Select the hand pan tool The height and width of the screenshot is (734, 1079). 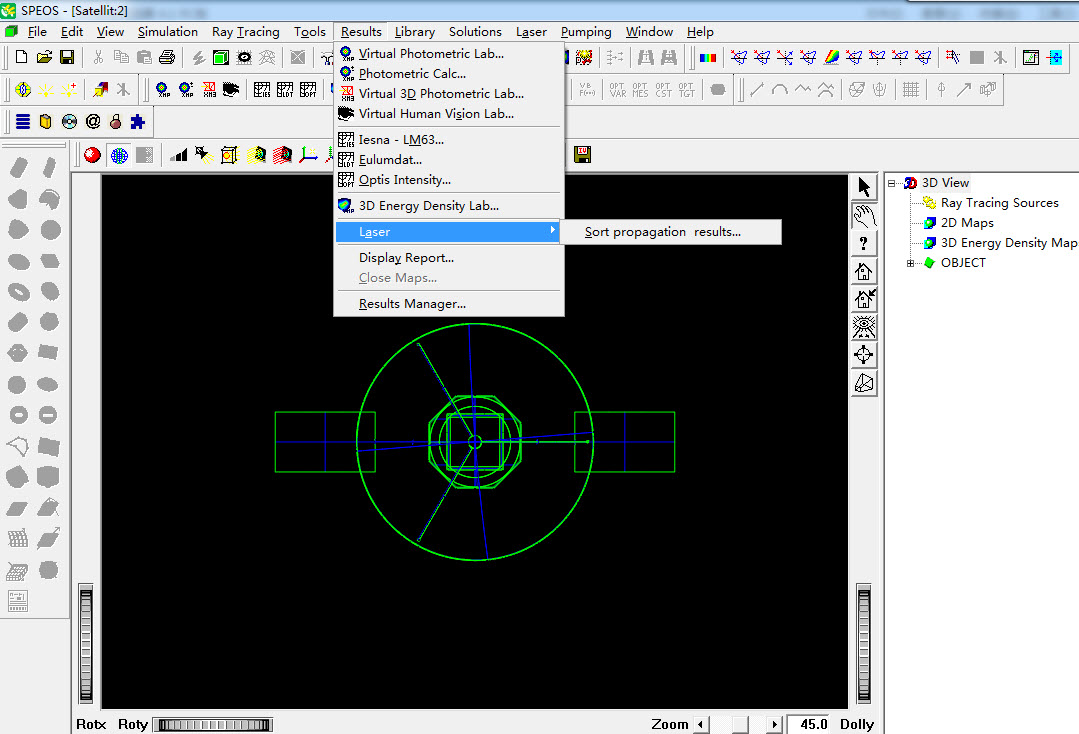864,215
